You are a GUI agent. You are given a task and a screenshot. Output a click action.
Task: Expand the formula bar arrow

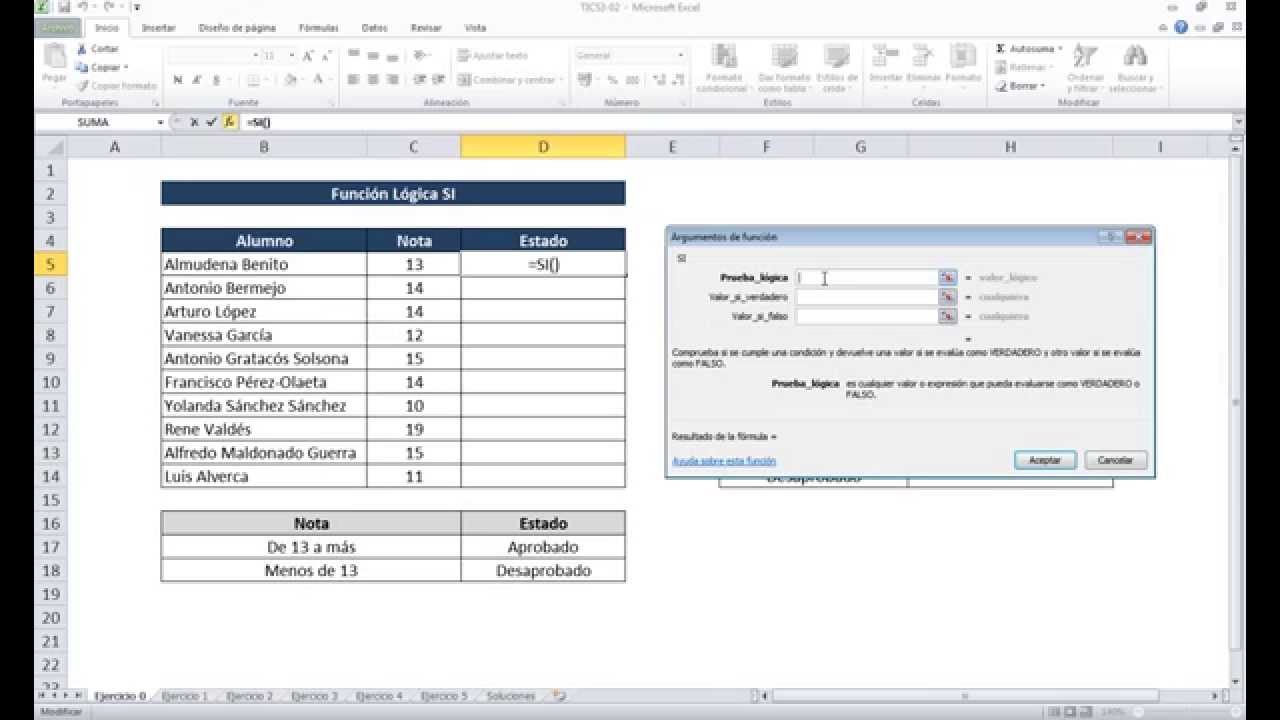1239,122
